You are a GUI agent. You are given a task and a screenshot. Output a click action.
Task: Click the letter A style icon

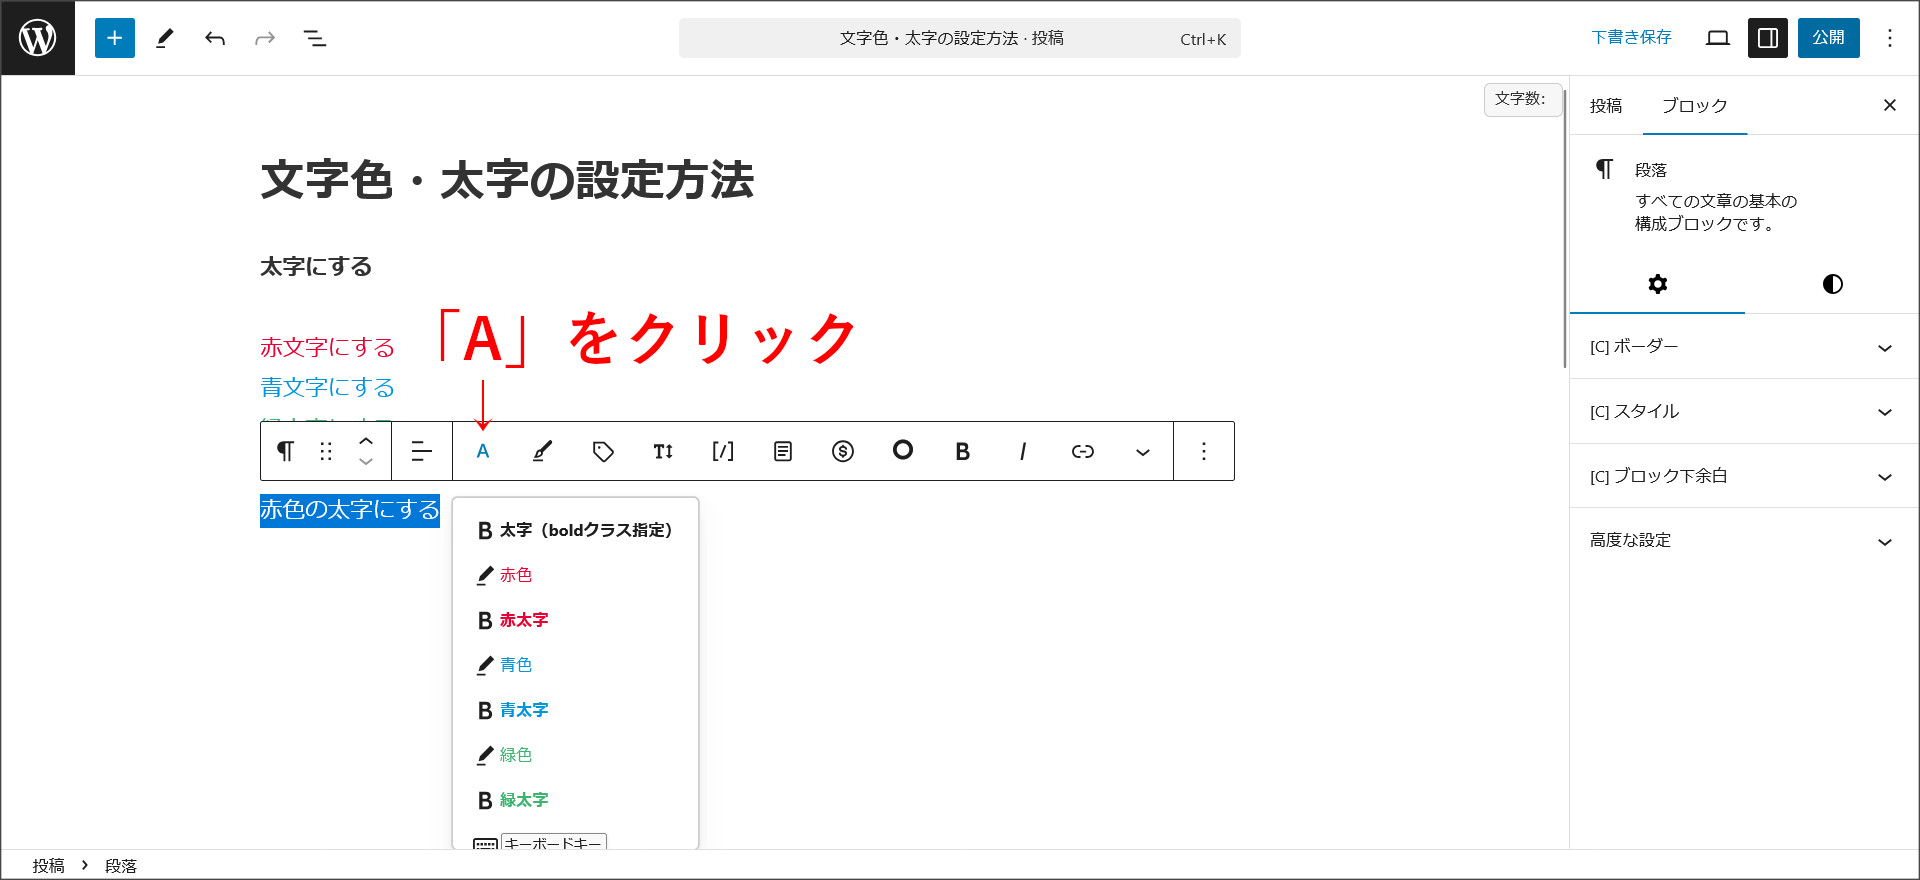pyautogui.click(x=483, y=451)
